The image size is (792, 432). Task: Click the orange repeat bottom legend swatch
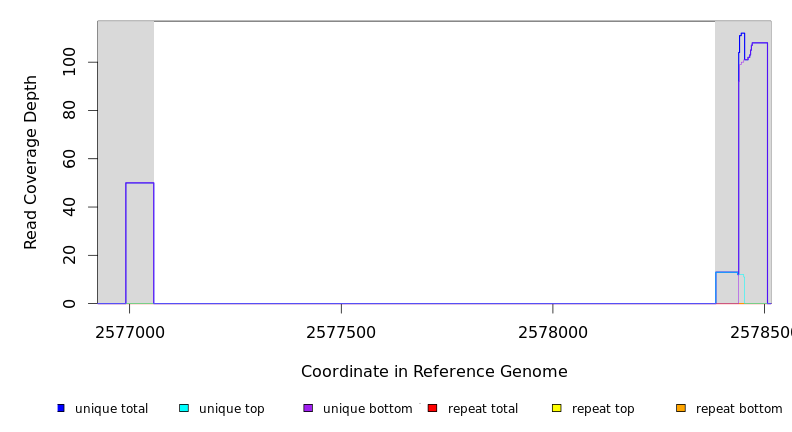(x=681, y=408)
